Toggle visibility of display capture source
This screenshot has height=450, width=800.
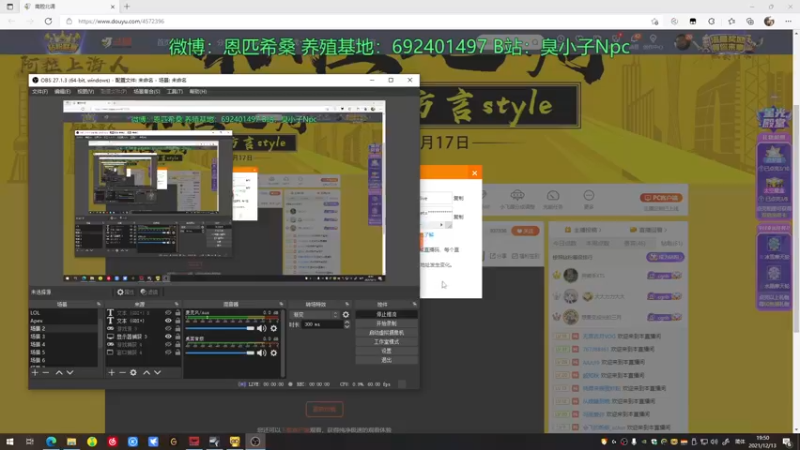pyautogui.click(x=168, y=336)
